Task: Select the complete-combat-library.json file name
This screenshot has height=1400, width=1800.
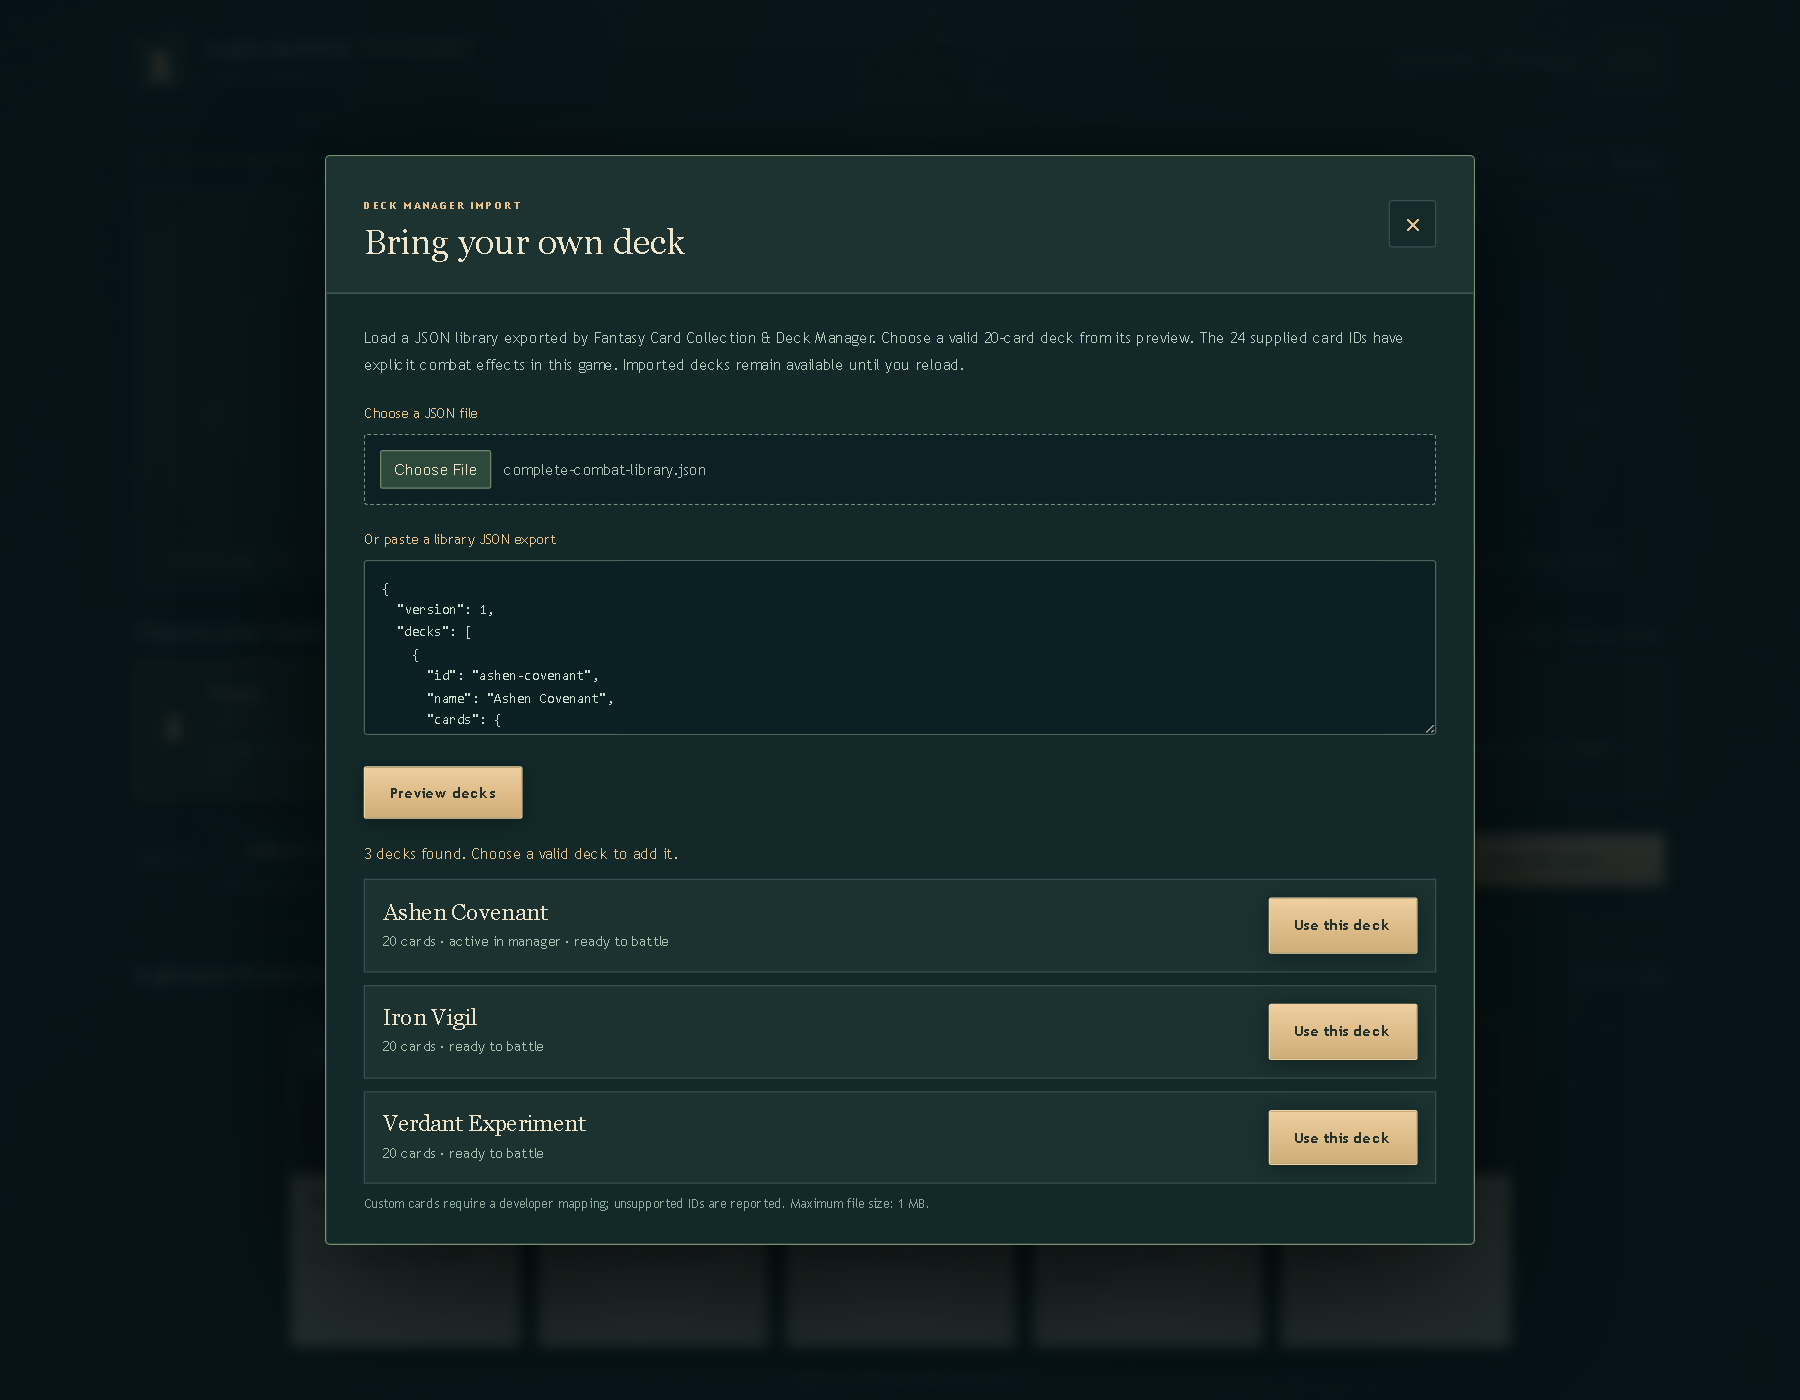Action: (604, 470)
